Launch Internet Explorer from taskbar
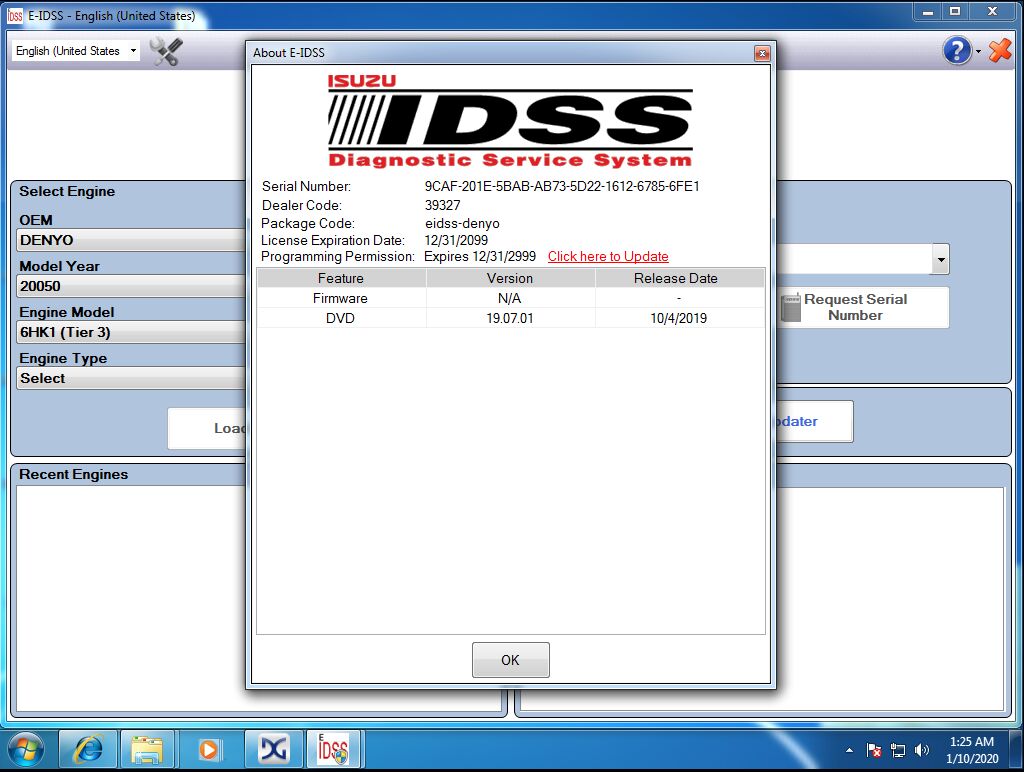Viewport: 1024px width, 772px height. click(x=88, y=749)
